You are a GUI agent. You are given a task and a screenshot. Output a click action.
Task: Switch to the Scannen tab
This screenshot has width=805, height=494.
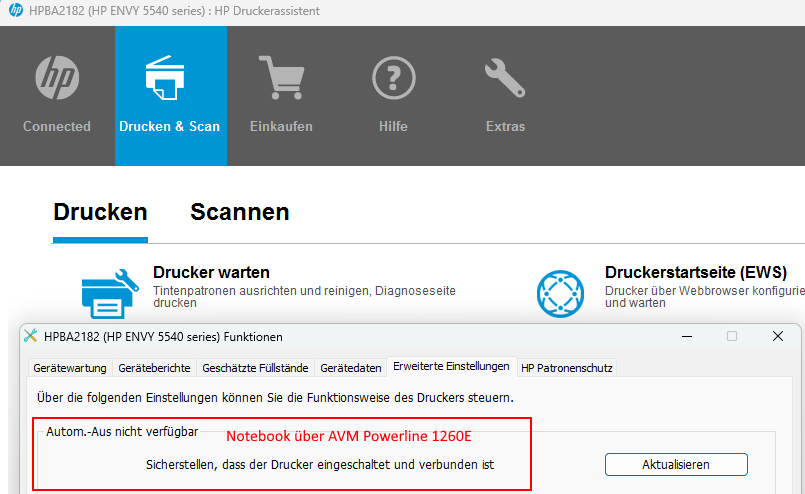240,212
